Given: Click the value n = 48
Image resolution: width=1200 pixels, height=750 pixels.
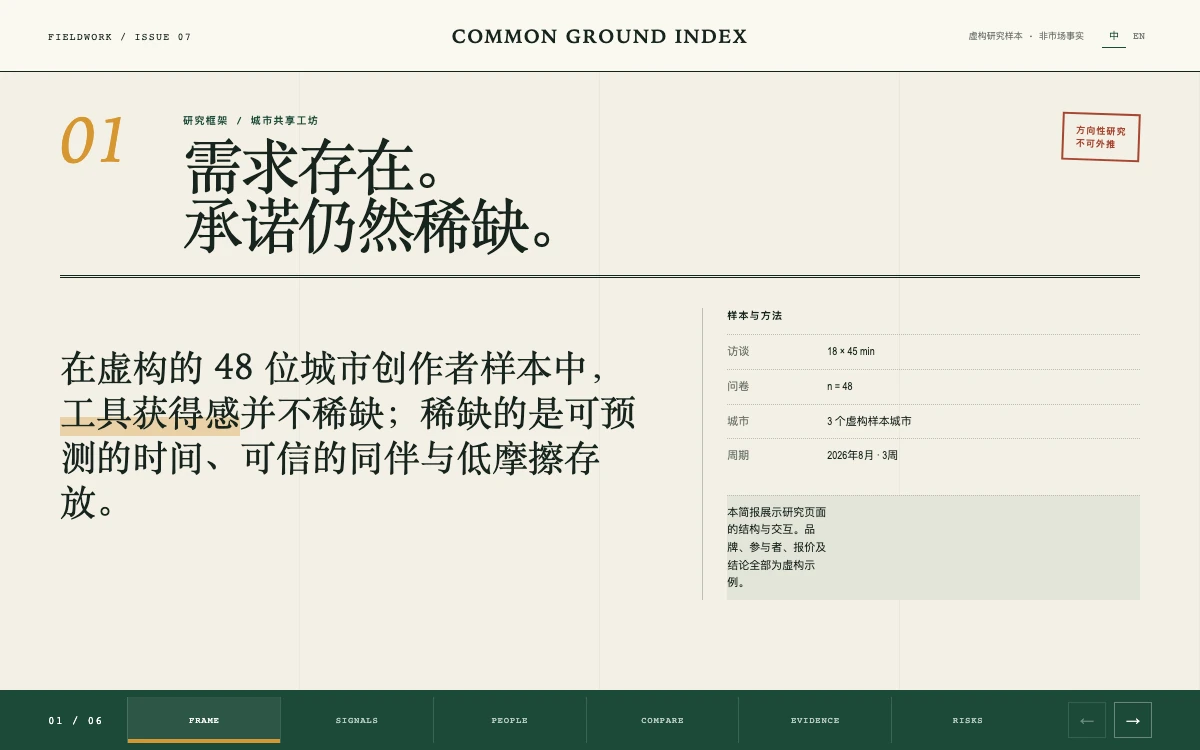Looking at the screenshot, I should 840,386.
